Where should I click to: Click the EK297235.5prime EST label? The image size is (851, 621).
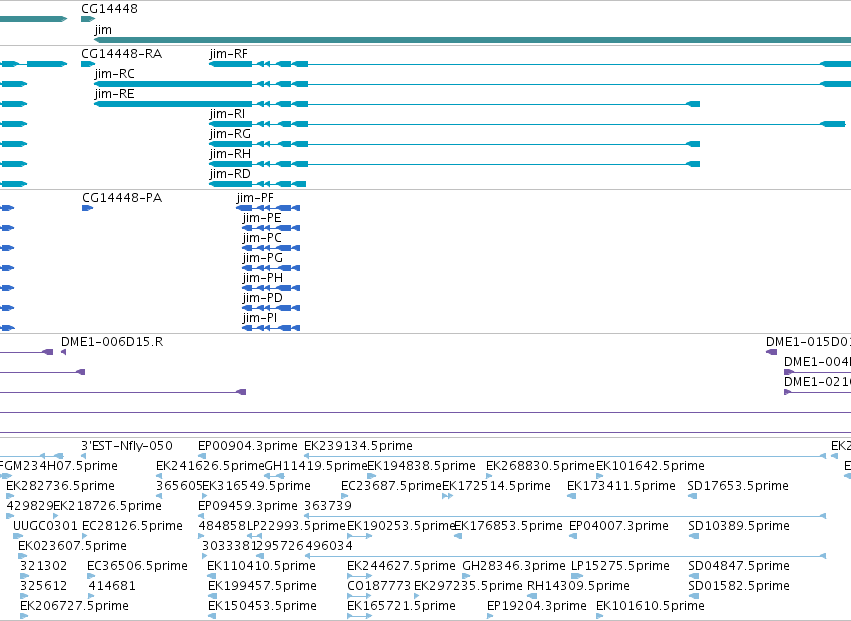468,587
